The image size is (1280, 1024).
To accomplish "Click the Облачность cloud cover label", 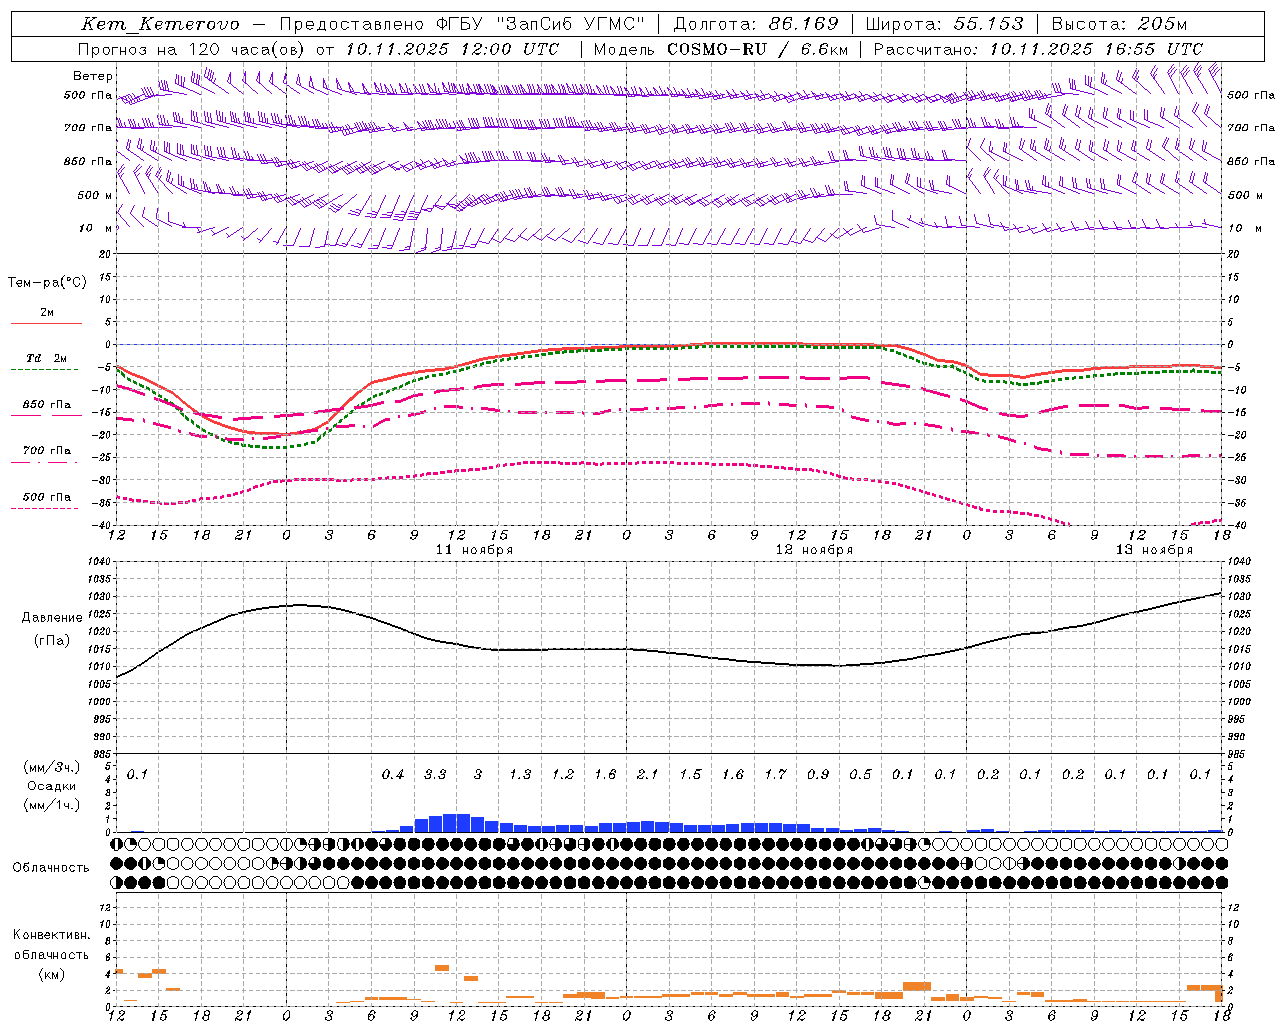I will (x=51, y=868).
